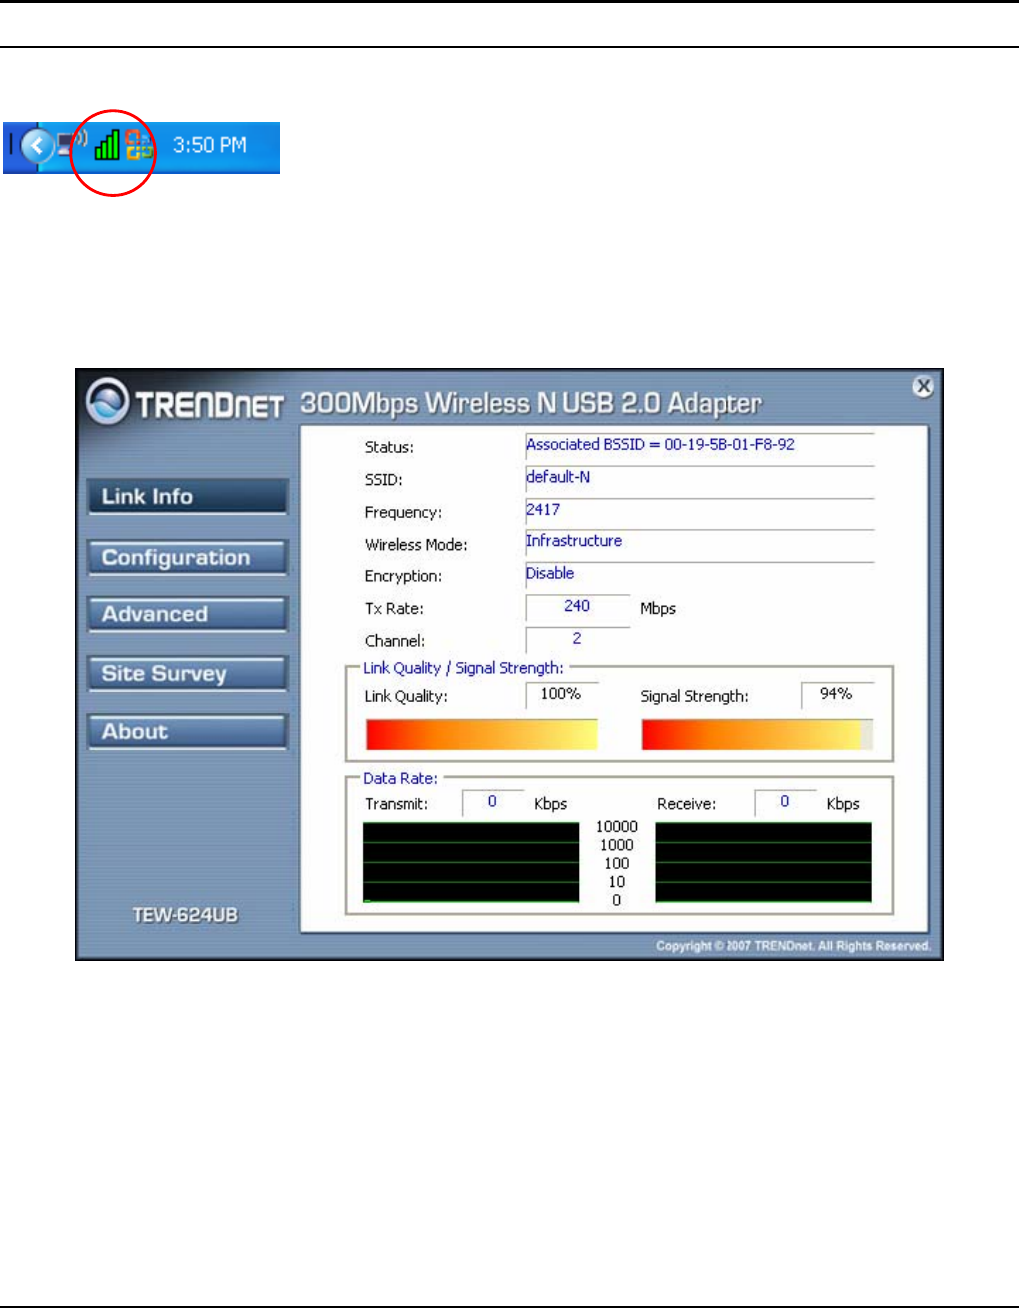1019x1308 pixels.
Task: Open the Configuration section
Action: point(187,557)
